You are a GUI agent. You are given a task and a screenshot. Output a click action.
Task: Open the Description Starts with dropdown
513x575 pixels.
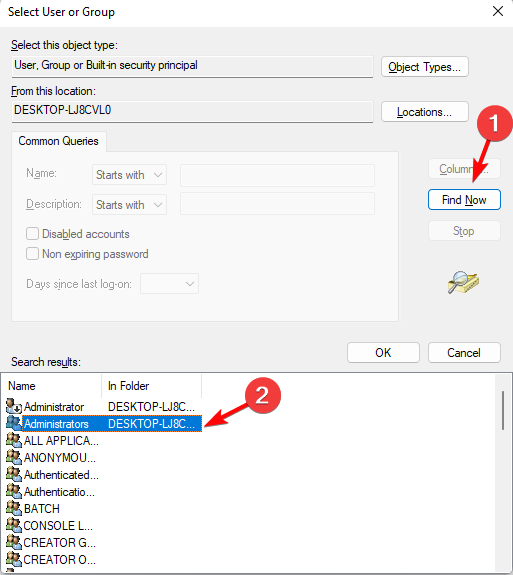129,205
